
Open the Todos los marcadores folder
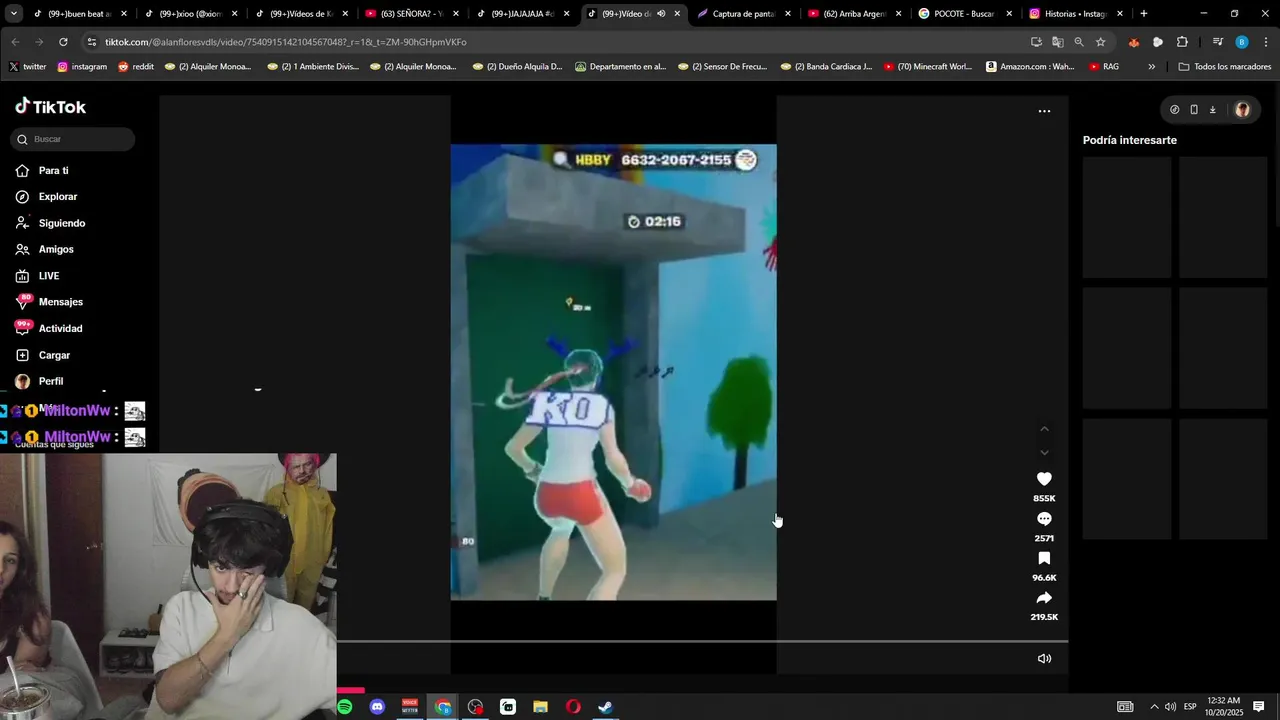1225,67
